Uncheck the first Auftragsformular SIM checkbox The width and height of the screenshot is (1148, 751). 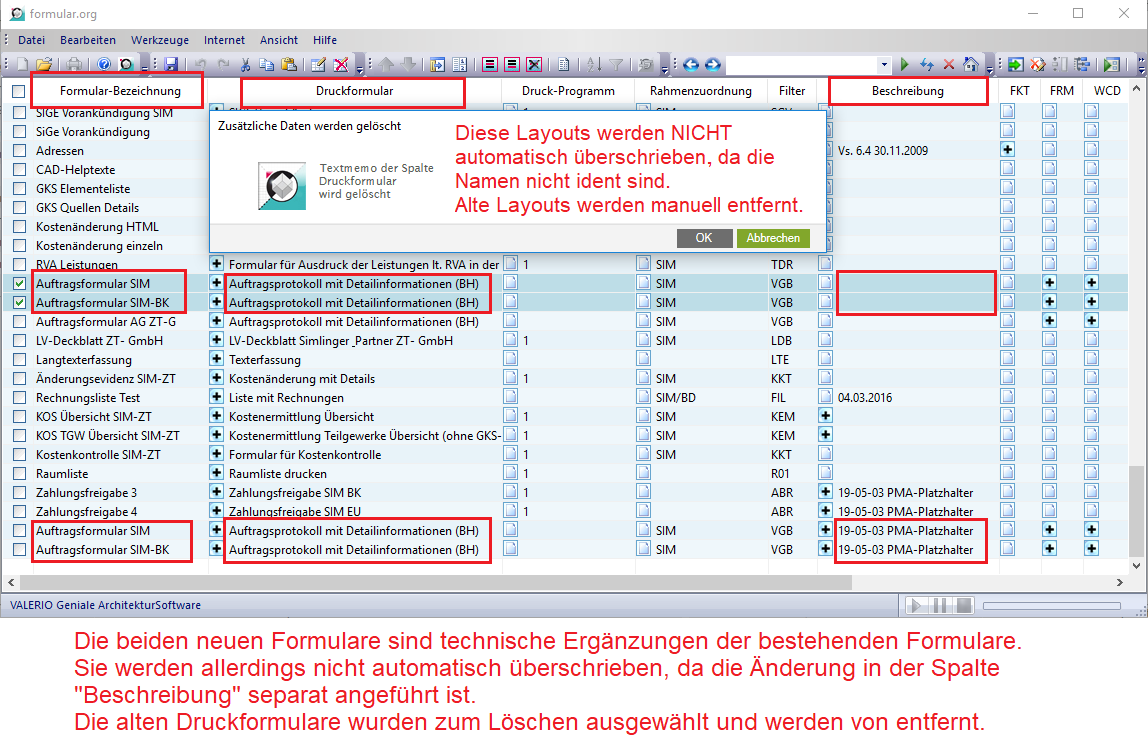(19, 284)
